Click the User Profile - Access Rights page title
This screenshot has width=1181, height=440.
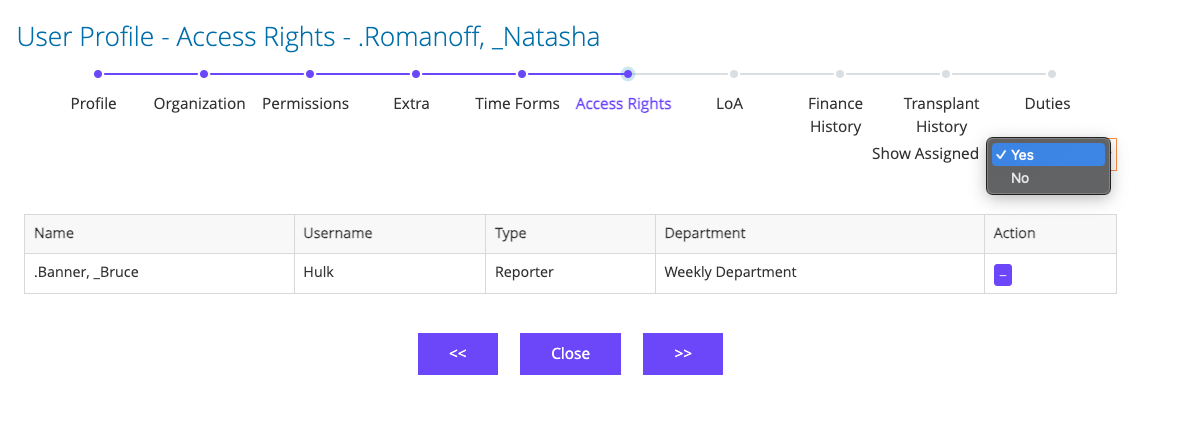tap(308, 37)
